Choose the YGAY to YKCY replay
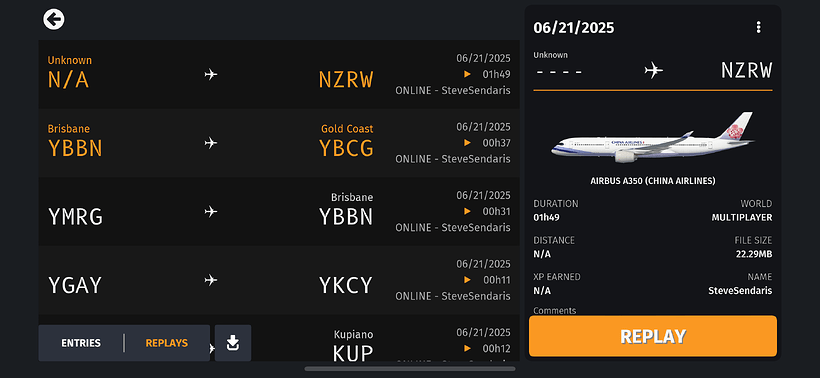 (279, 280)
